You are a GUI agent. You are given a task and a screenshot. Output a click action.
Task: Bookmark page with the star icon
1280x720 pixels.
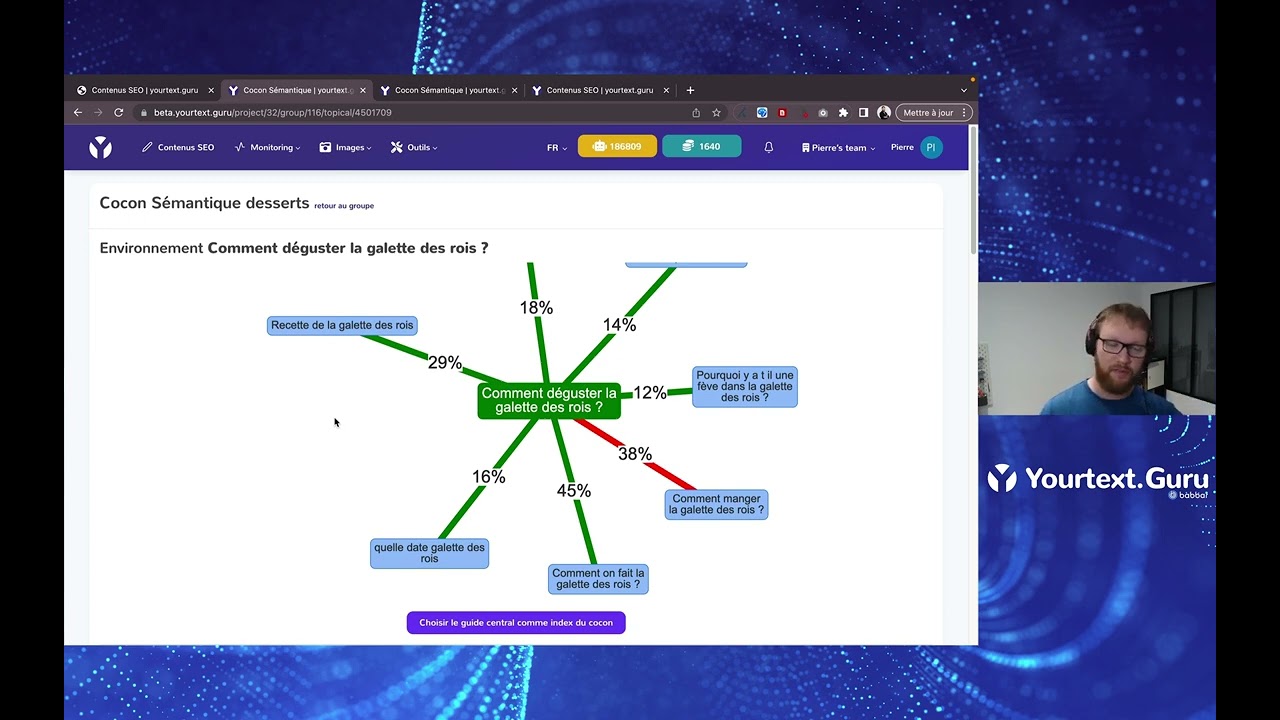716,113
